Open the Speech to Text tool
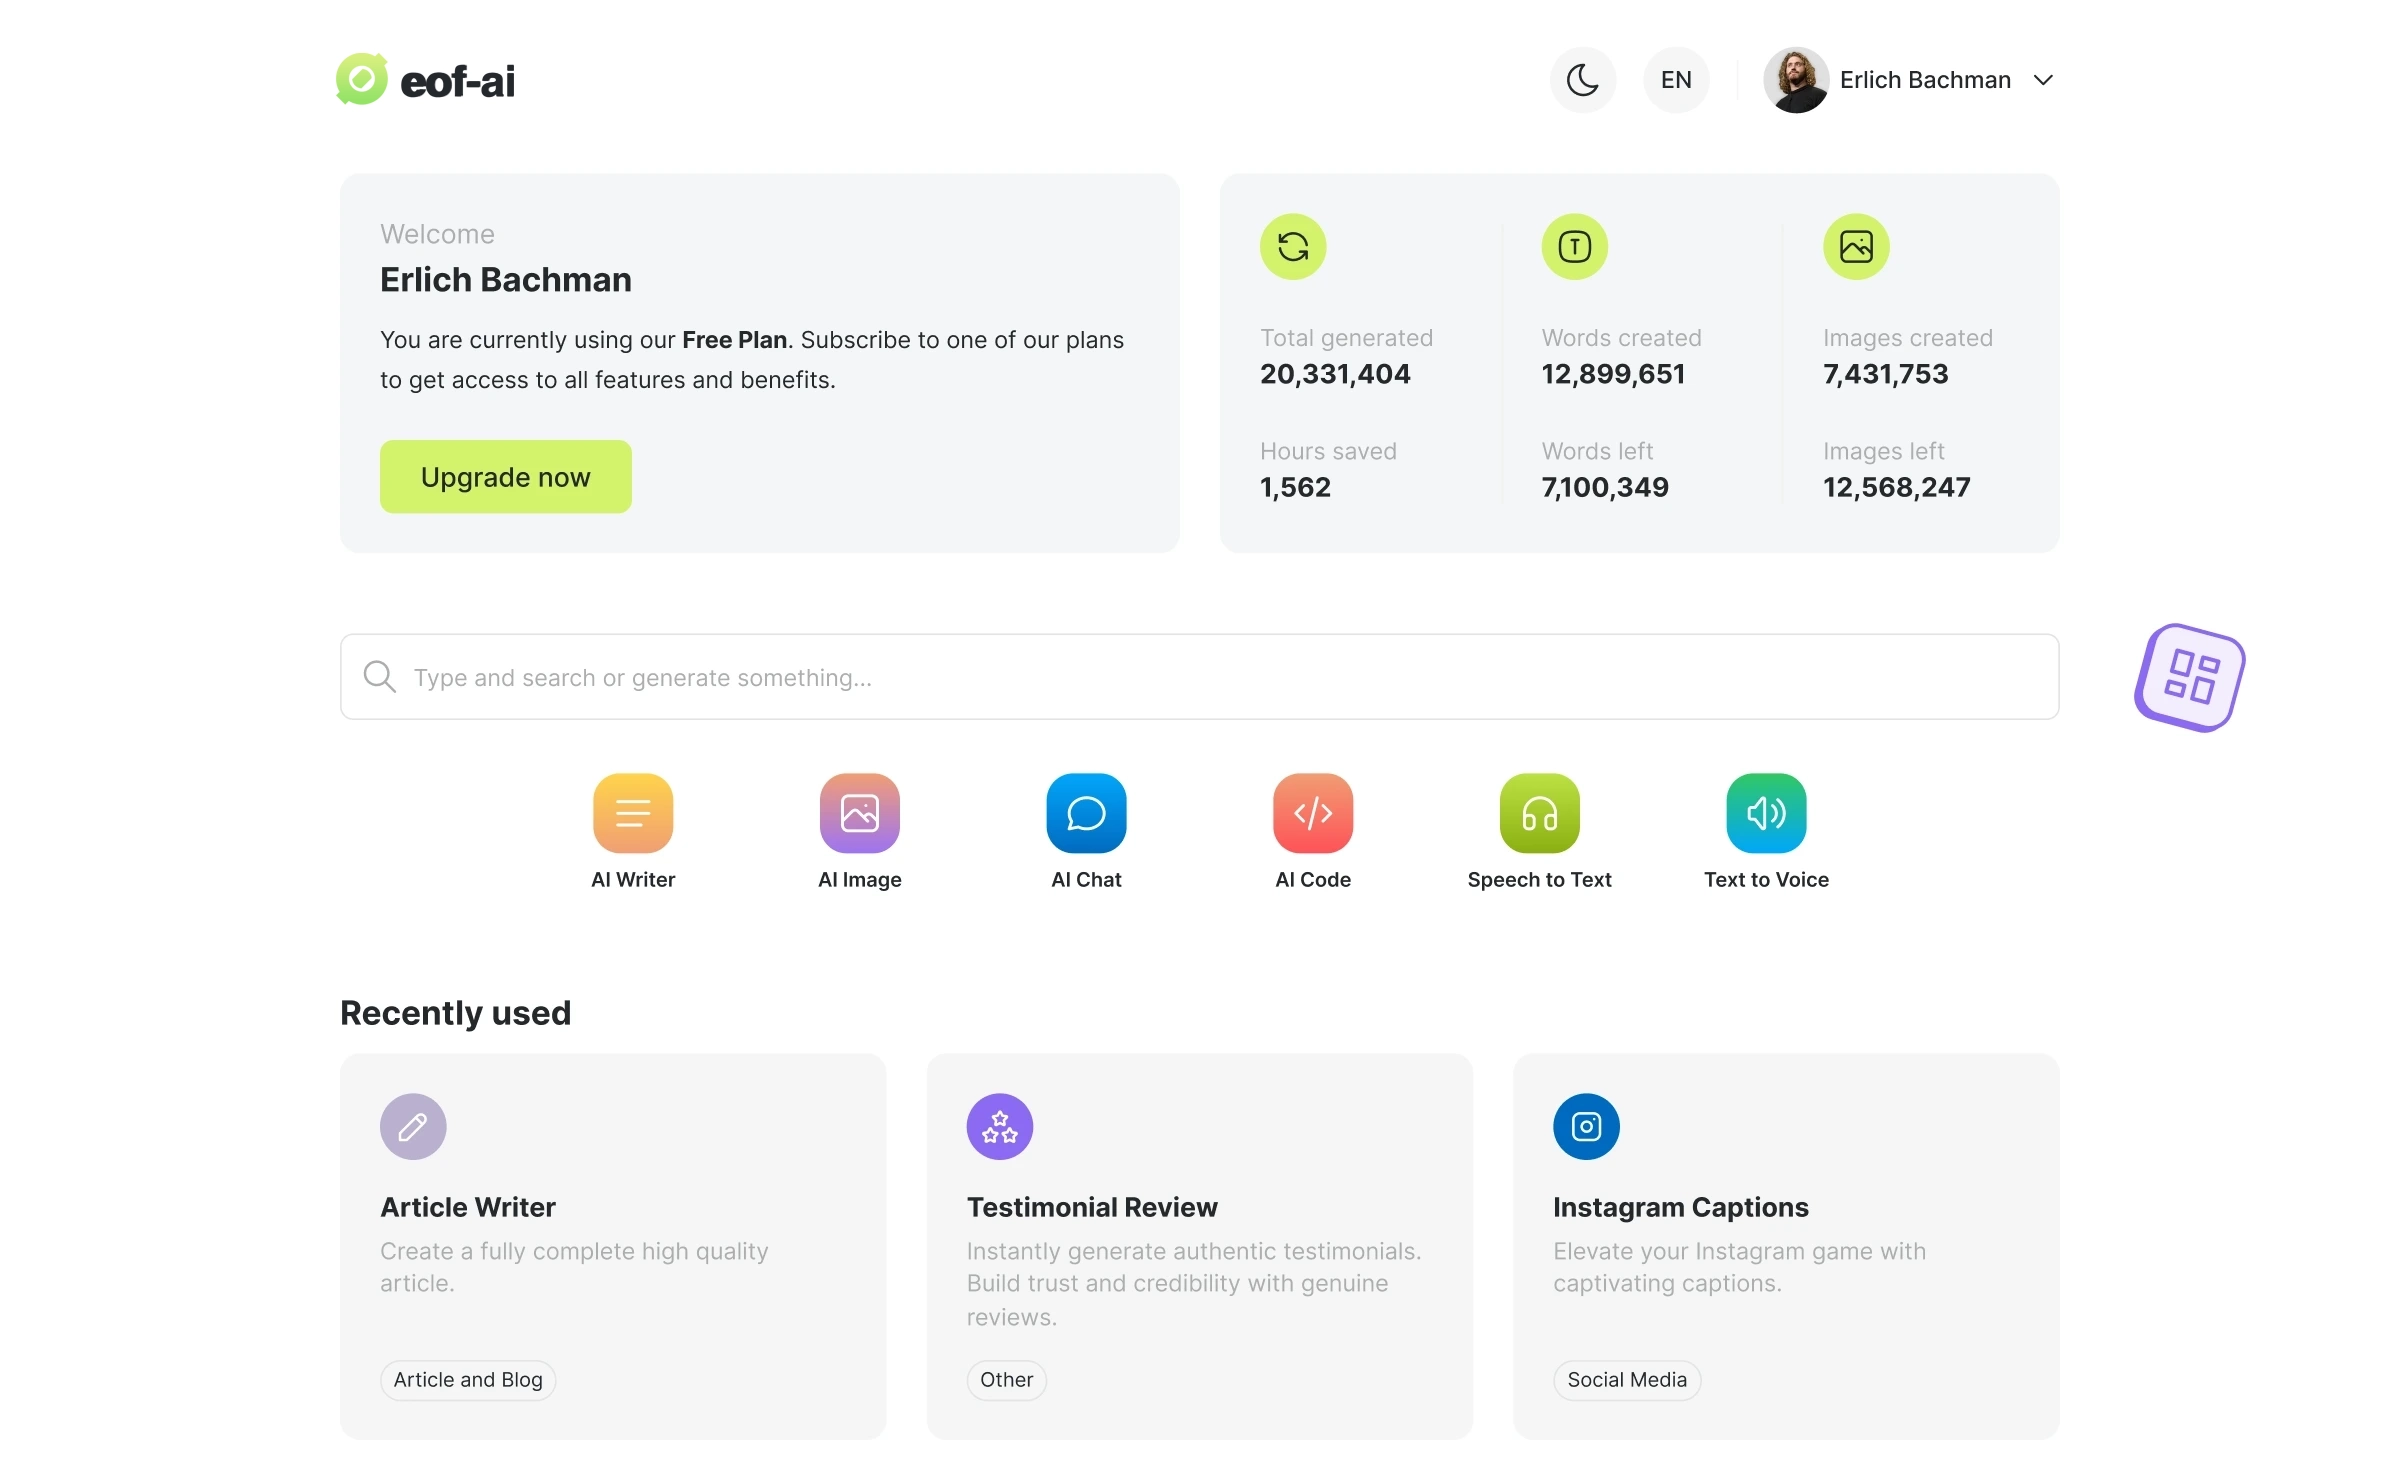 click(x=1539, y=813)
